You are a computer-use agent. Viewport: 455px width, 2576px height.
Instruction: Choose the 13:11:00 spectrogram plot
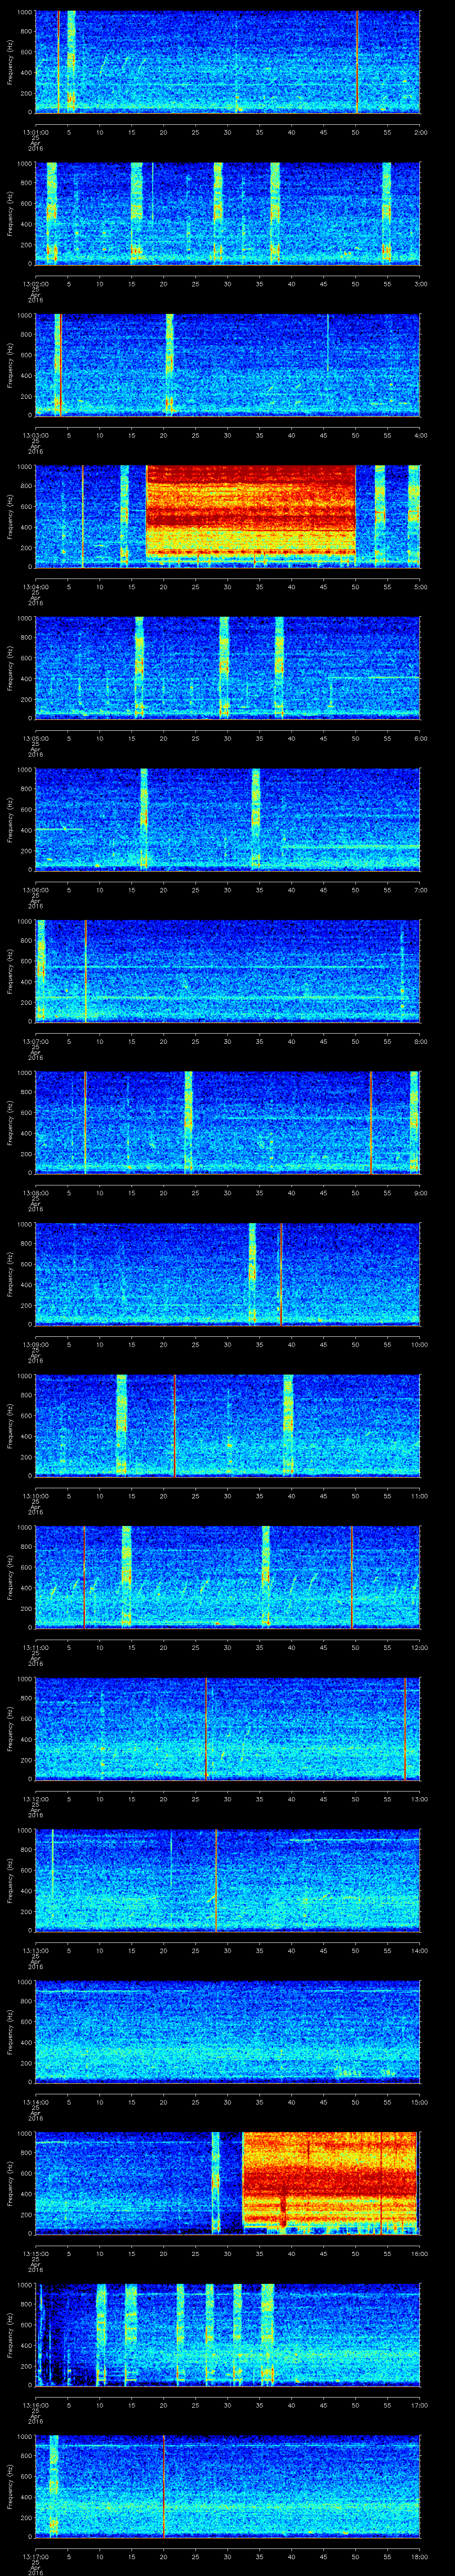point(227,1577)
